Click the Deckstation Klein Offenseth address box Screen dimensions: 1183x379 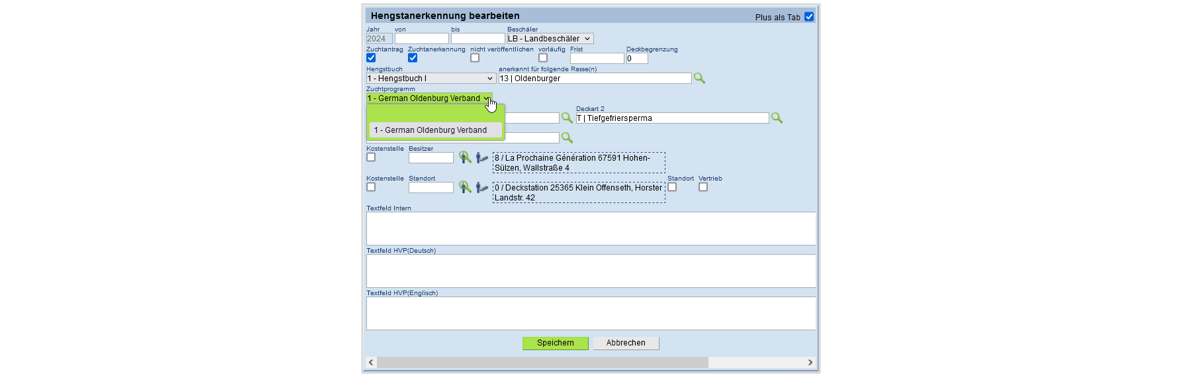tap(579, 192)
